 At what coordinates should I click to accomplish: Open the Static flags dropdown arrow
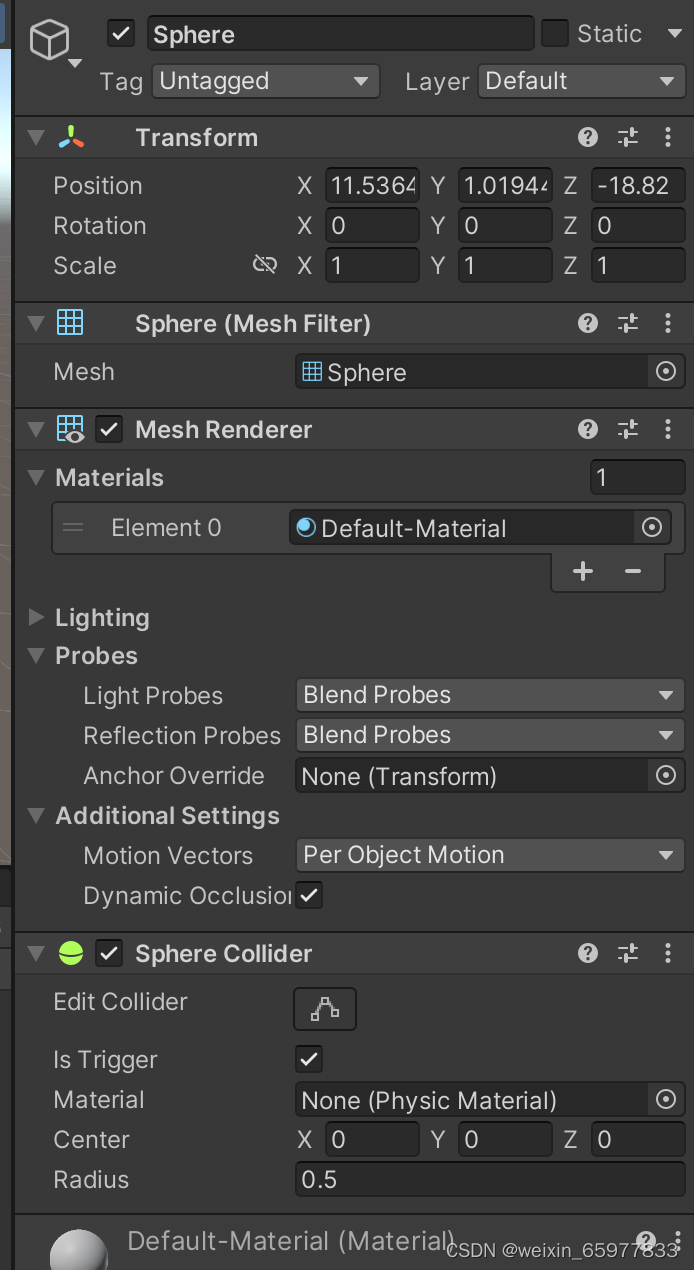coord(675,34)
